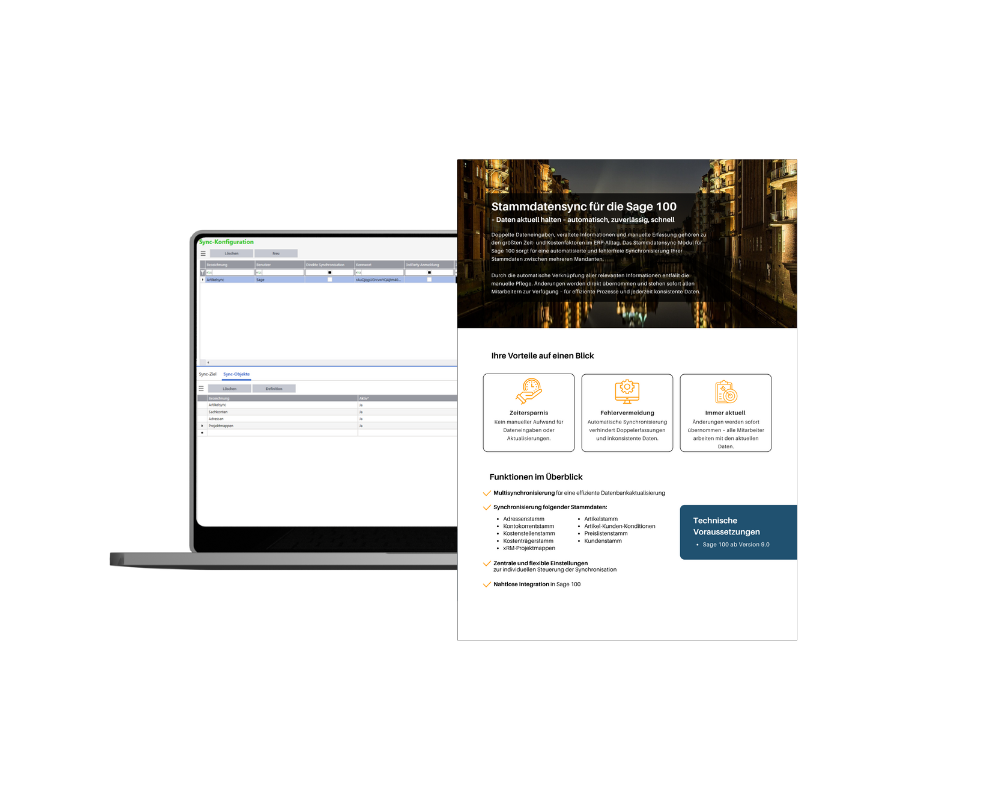The width and height of the screenshot is (1000, 800).
Task: Click the Zeitersparnis clock-in-hand icon
Action: tap(528, 392)
